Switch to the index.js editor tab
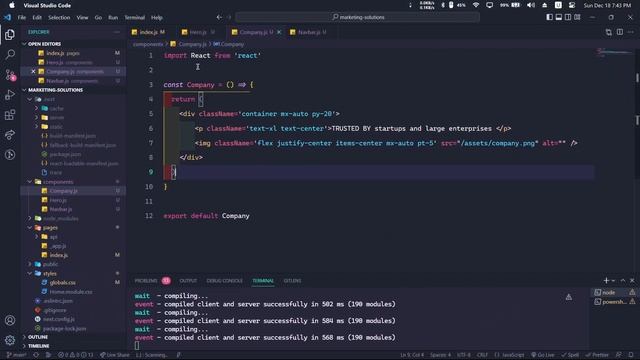This screenshot has height=360, width=640. click(149, 32)
